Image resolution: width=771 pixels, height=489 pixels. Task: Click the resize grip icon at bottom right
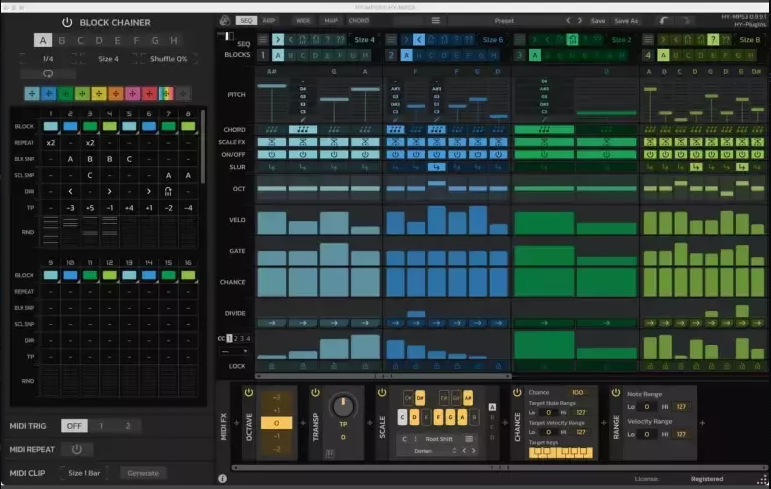pos(762,480)
